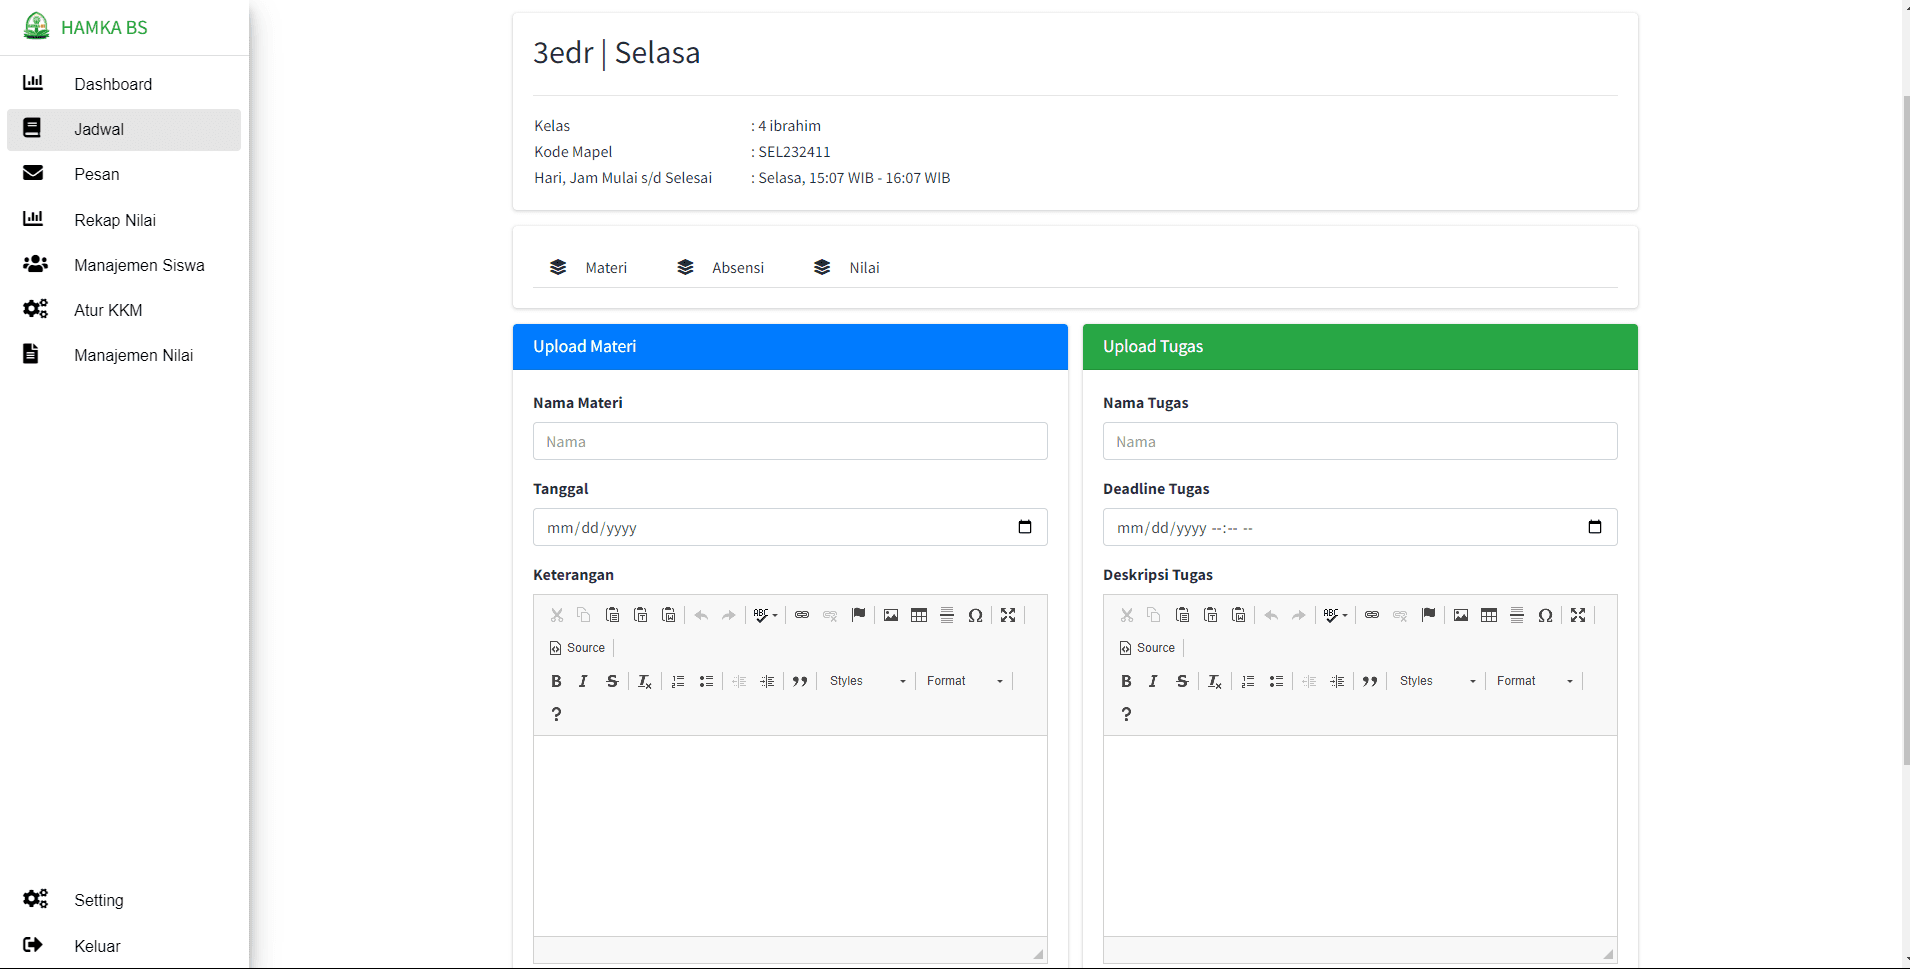
Task: Click the Tanggal date field
Action: click(790, 527)
